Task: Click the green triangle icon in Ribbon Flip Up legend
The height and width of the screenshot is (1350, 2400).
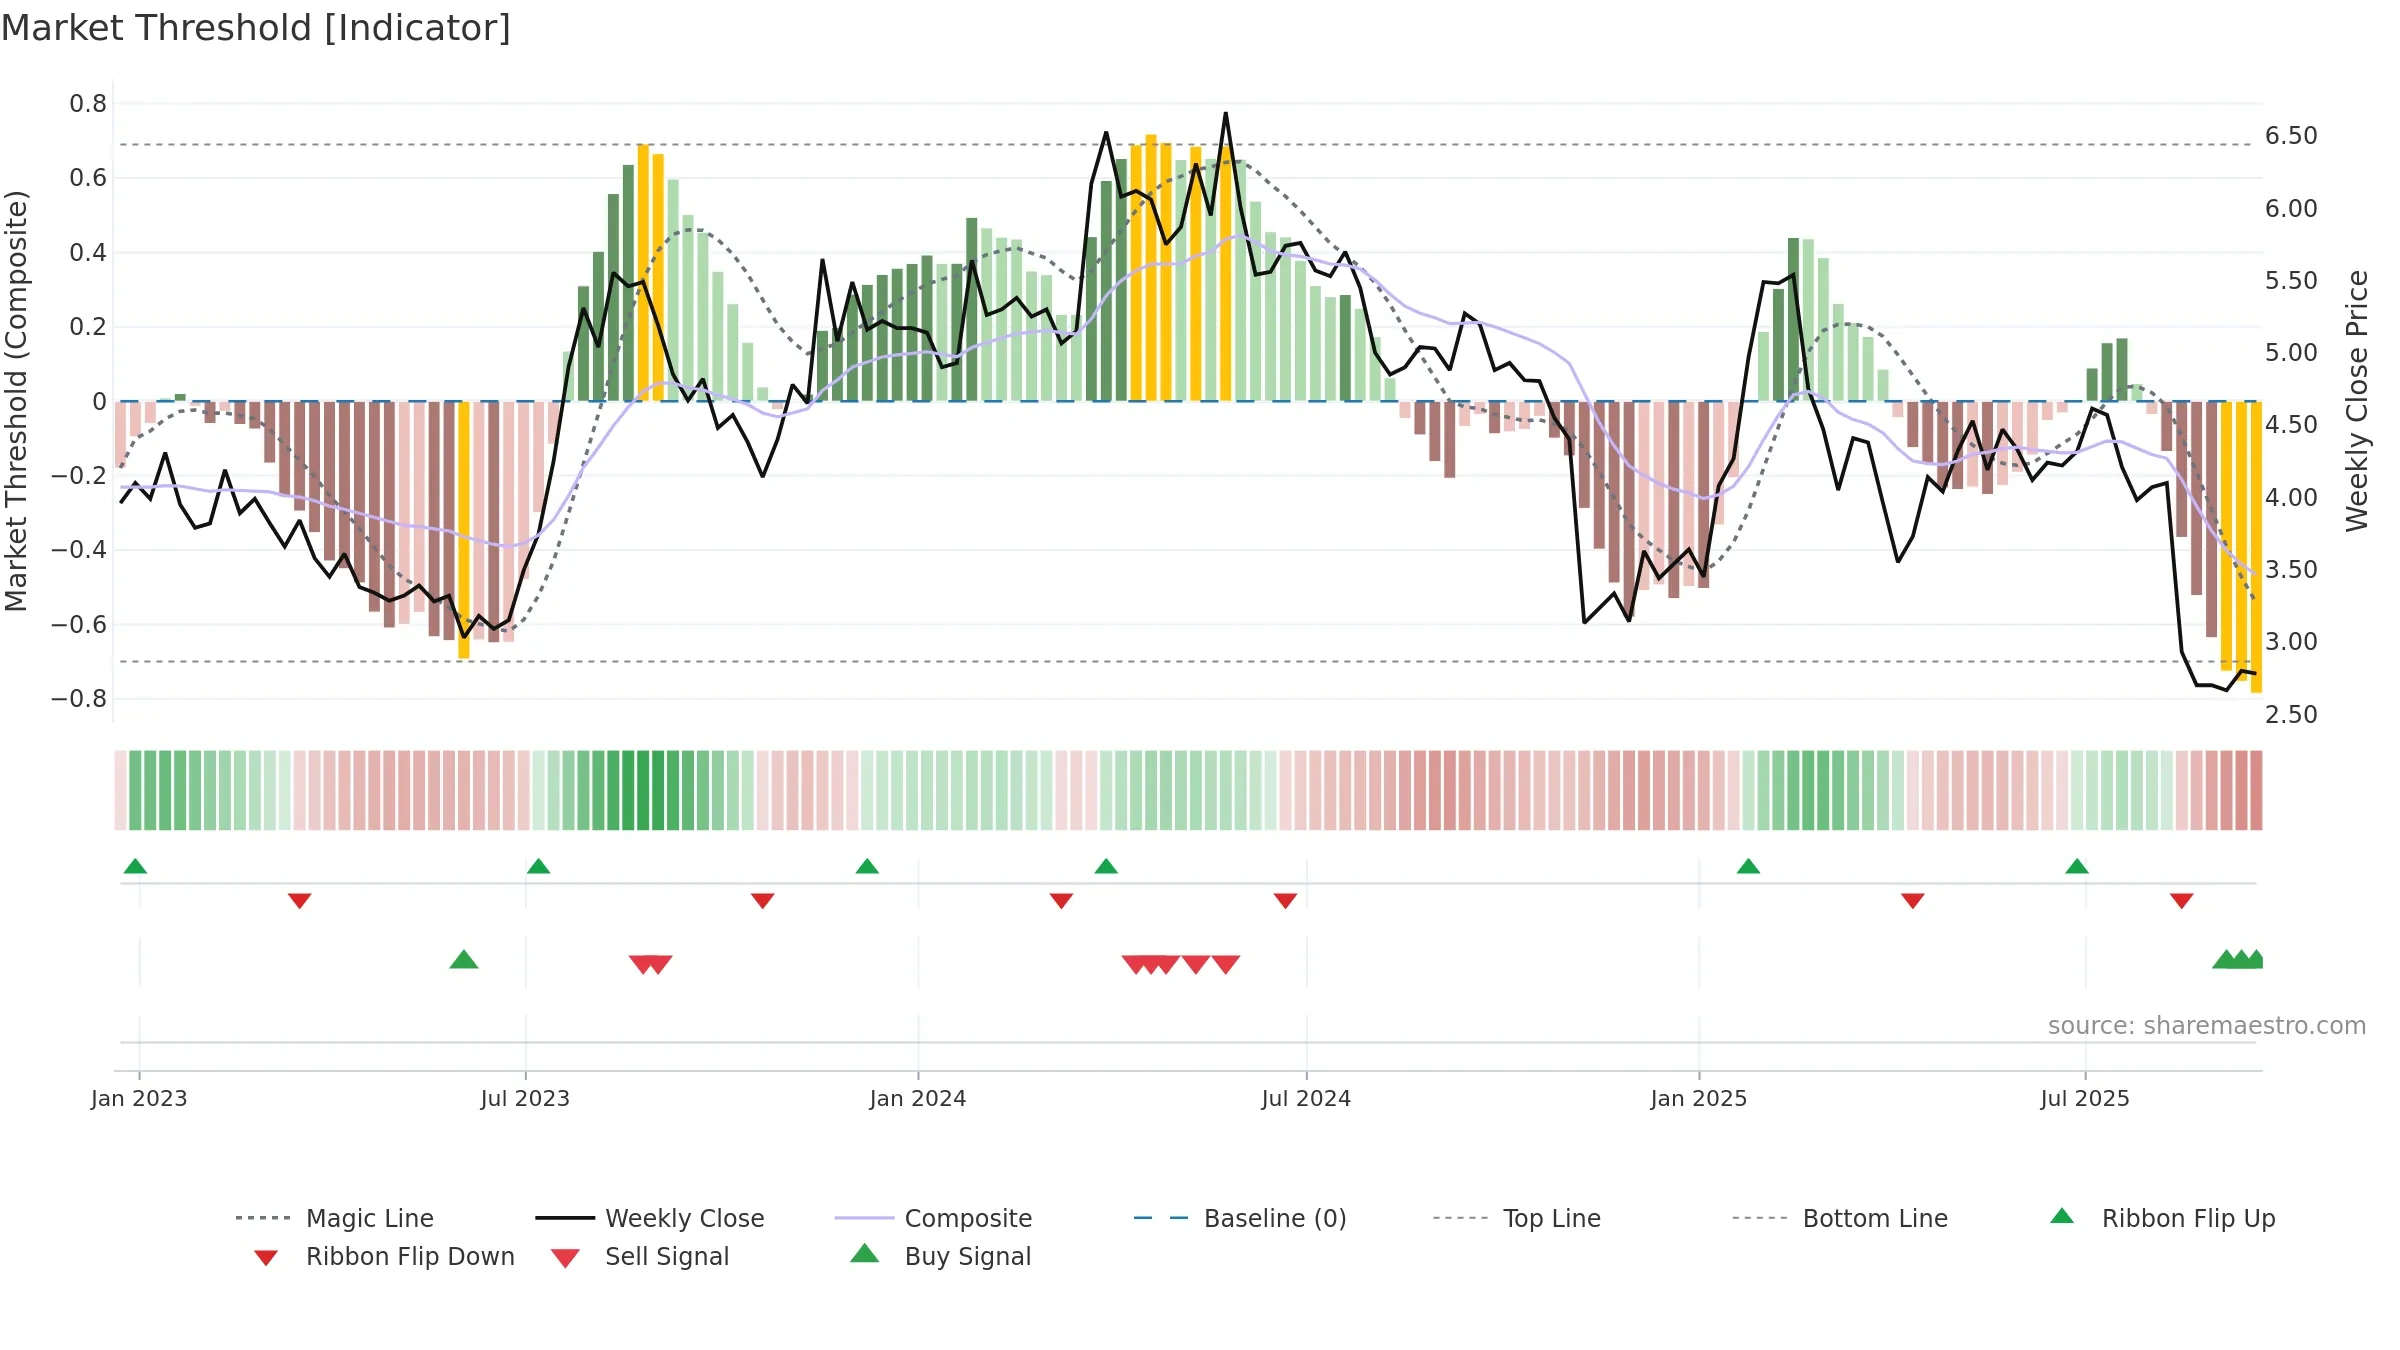Action: pos(2062,1216)
